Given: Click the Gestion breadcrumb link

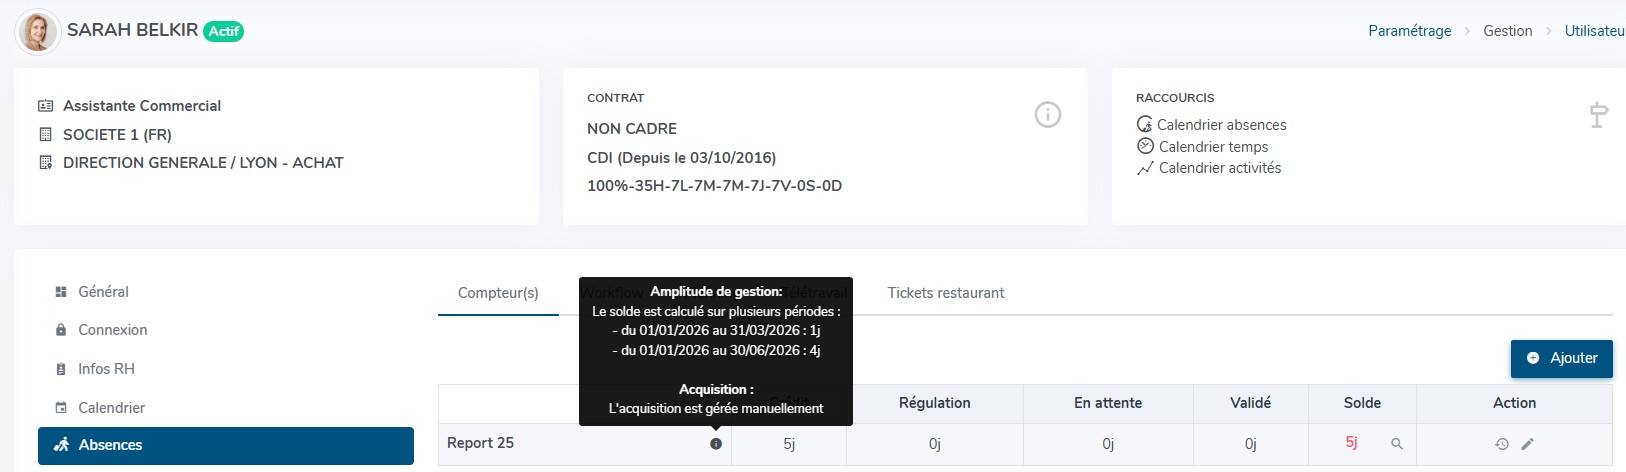Looking at the screenshot, I should pos(1507,31).
